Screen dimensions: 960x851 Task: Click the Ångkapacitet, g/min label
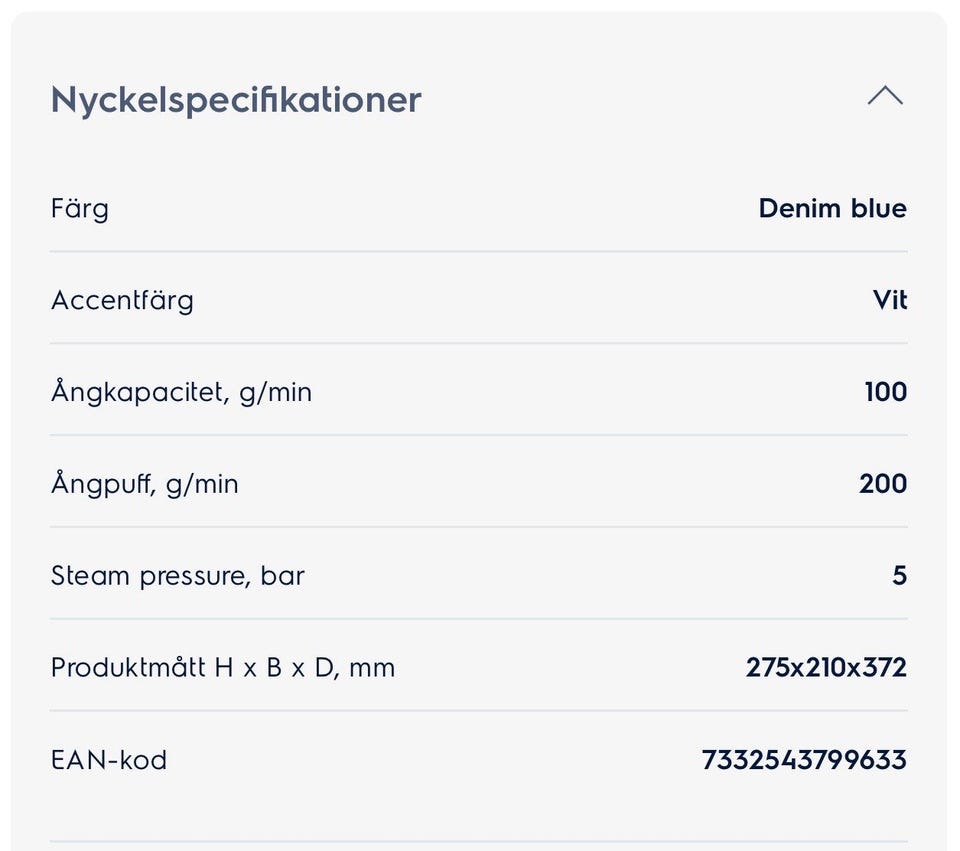(x=181, y=393)
